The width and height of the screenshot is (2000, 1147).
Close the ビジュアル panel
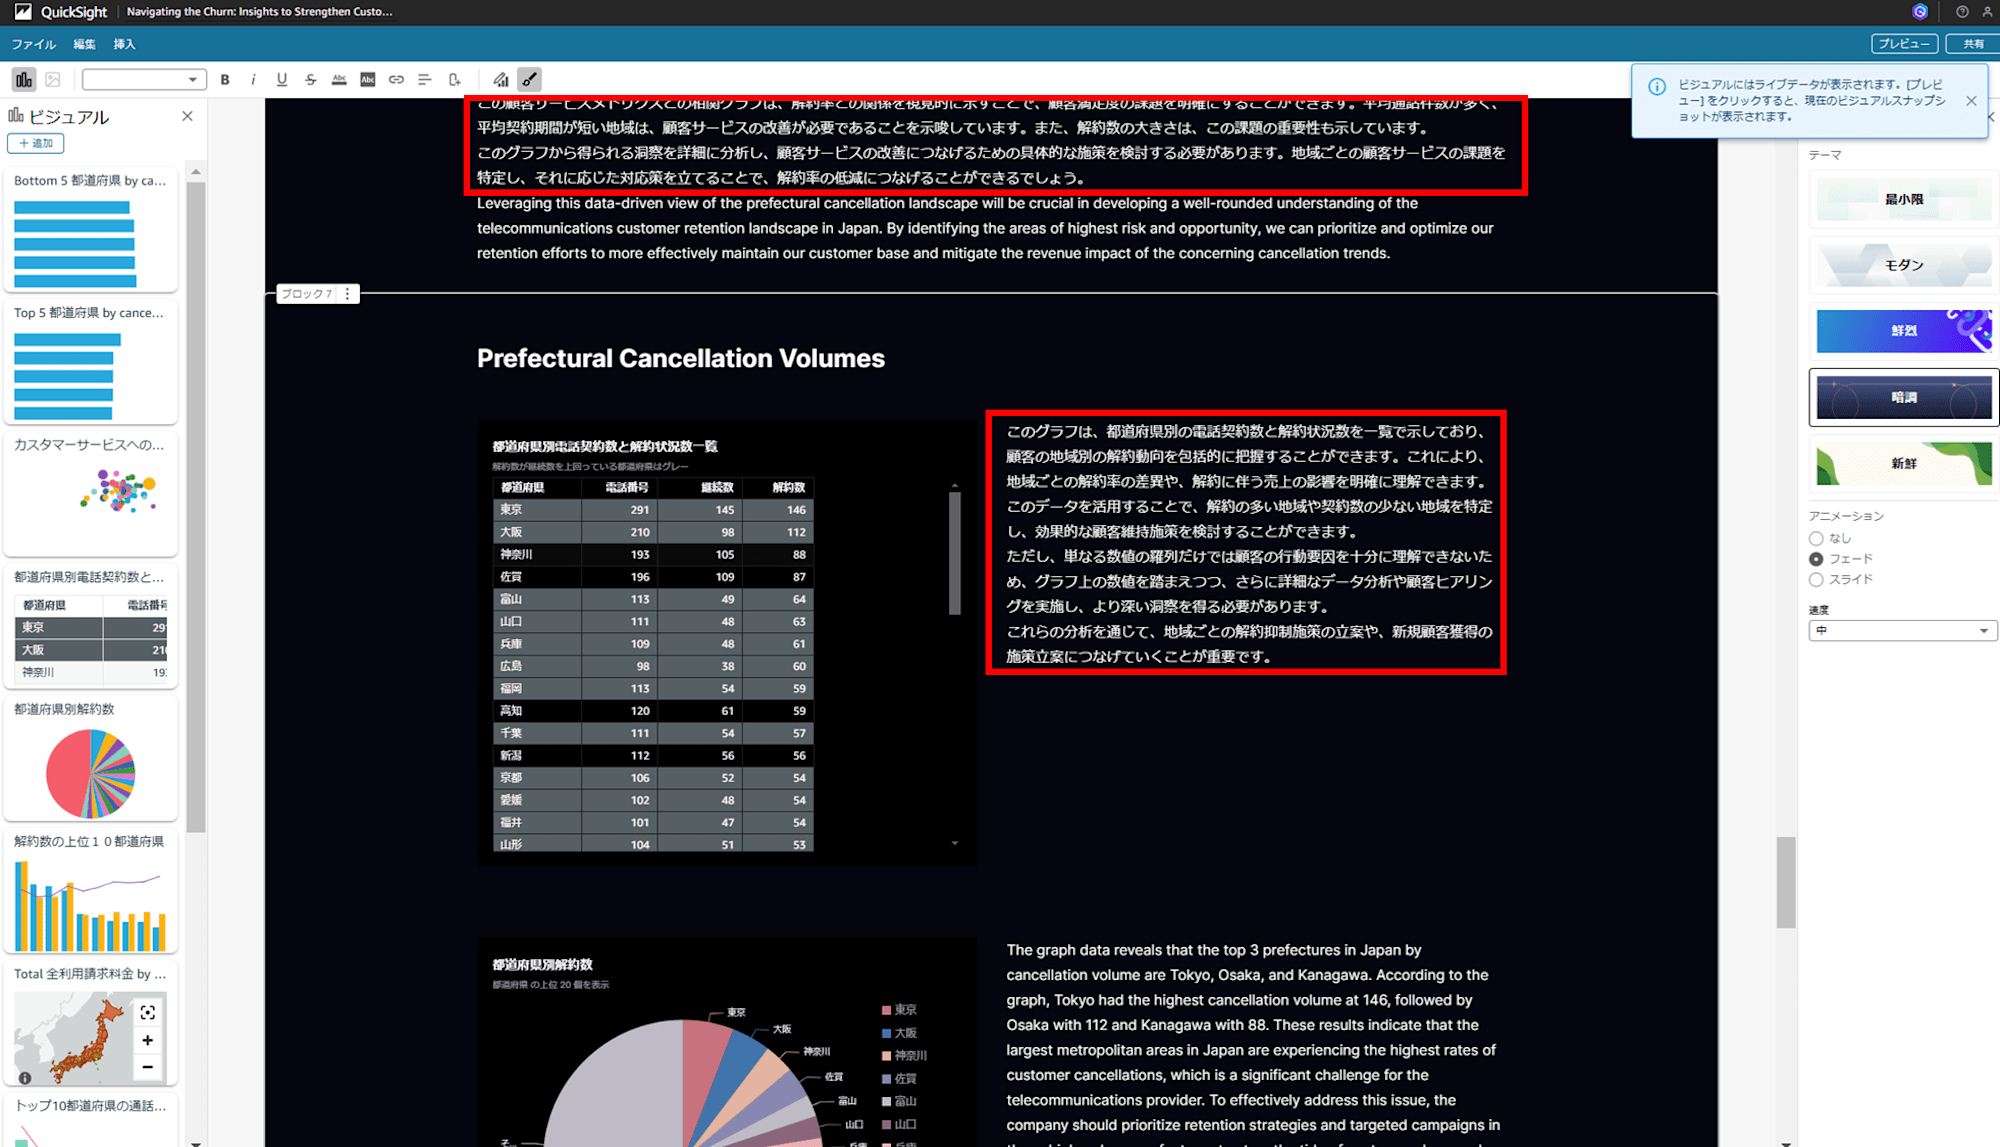click(x=187, y=116)
